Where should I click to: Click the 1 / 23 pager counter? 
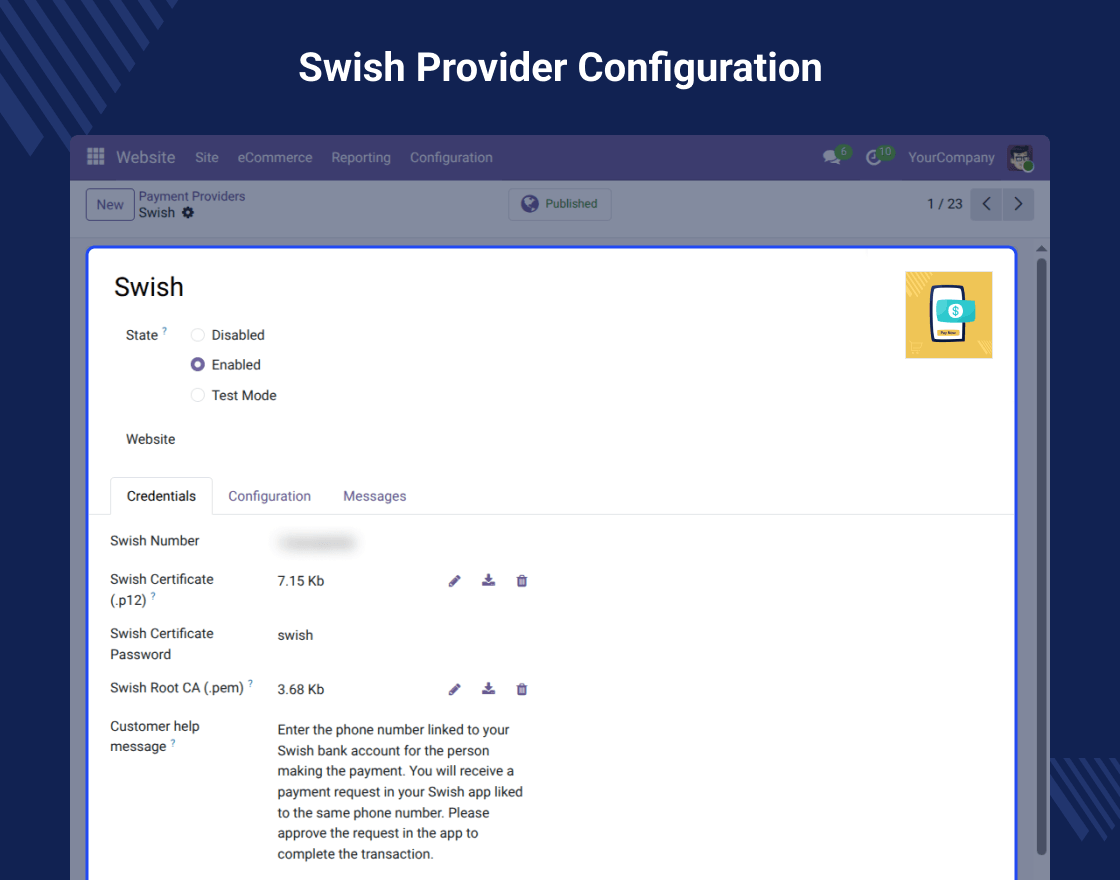click(x=944, y=204)
